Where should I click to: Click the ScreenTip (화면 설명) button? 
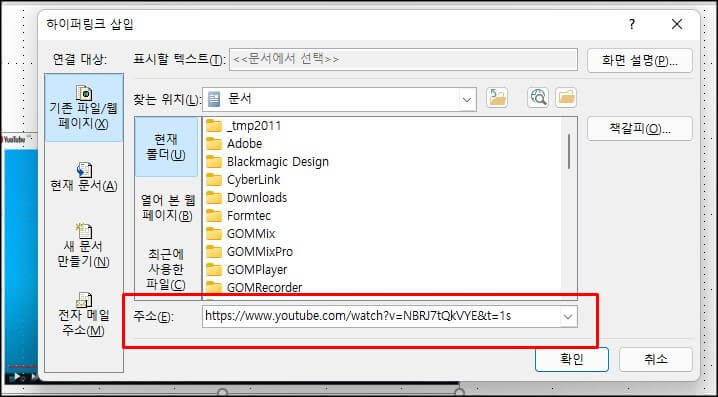pos(640,61)
